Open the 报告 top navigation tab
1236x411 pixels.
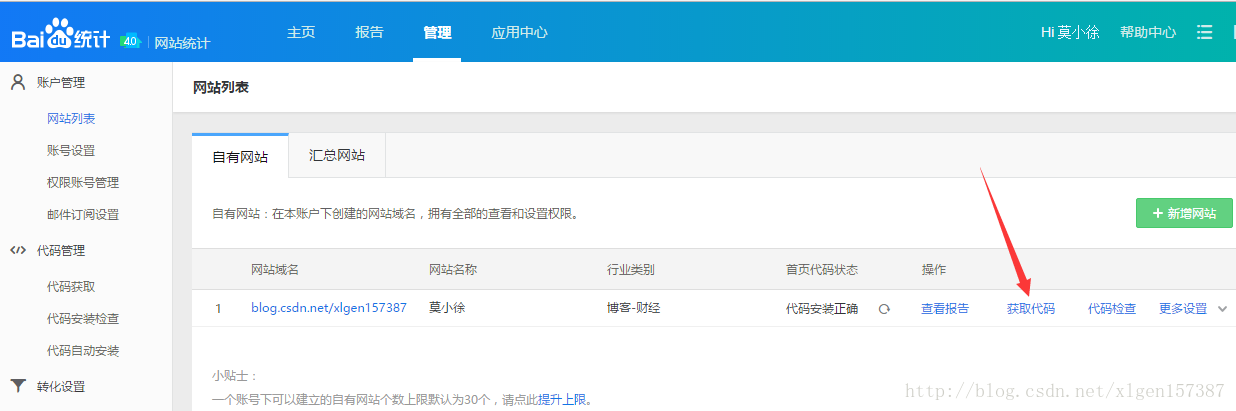(369, 32)
